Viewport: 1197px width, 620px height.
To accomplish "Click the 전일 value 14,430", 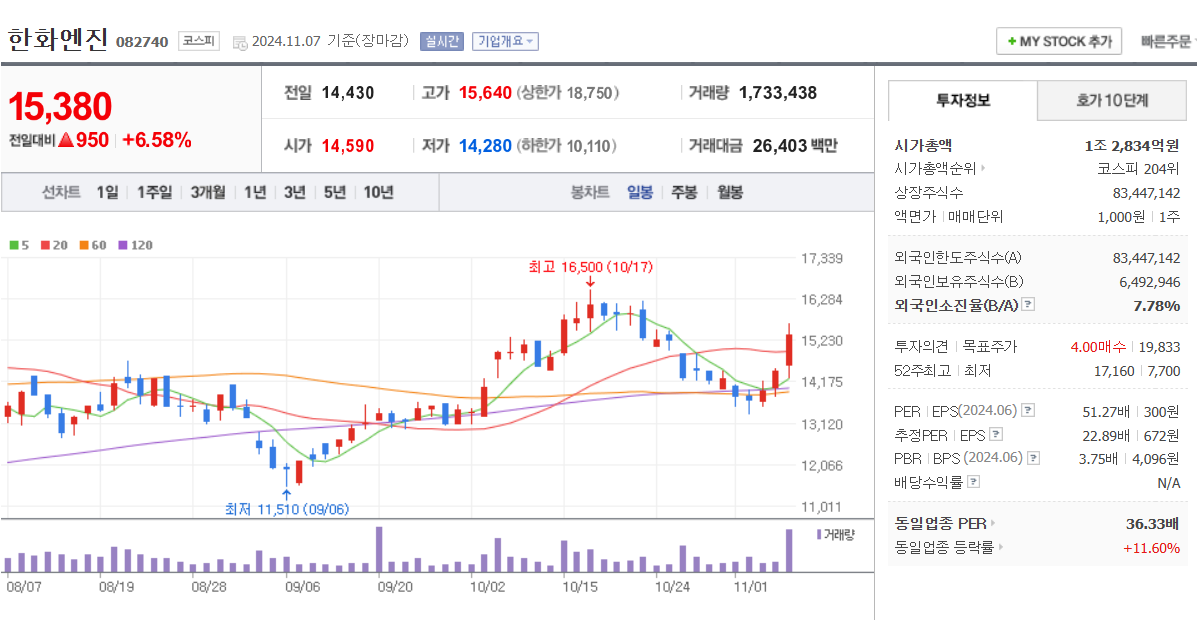I will point(348,93).
